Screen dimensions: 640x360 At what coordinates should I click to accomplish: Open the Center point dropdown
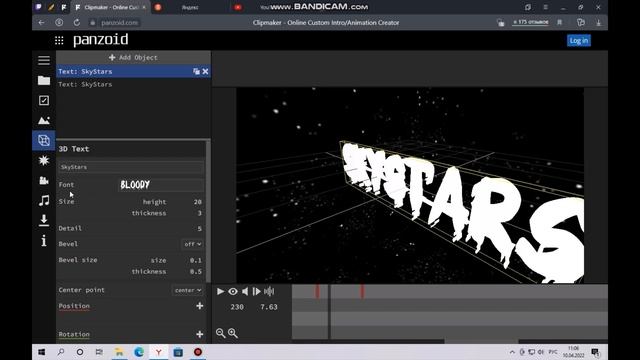pos(188,290)
